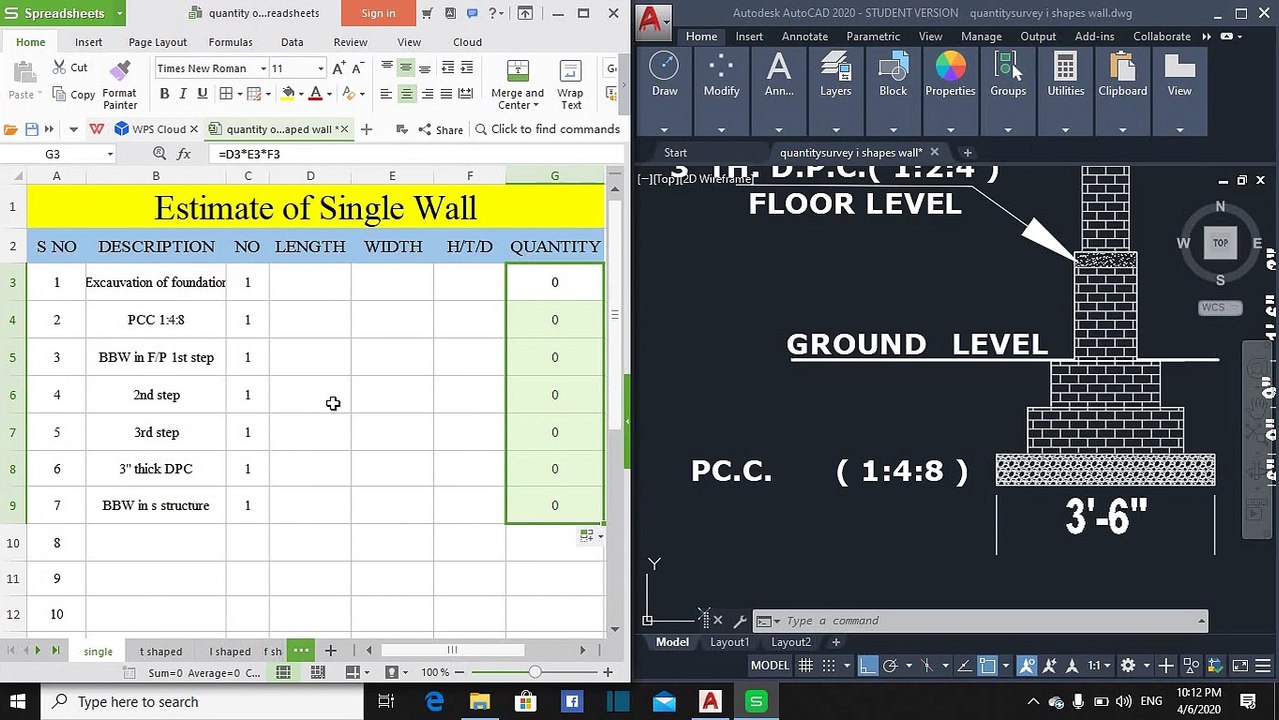Screen dimensions: 1279x720
Task: Add a new sheet with plus button
Action: click(330, 651)
